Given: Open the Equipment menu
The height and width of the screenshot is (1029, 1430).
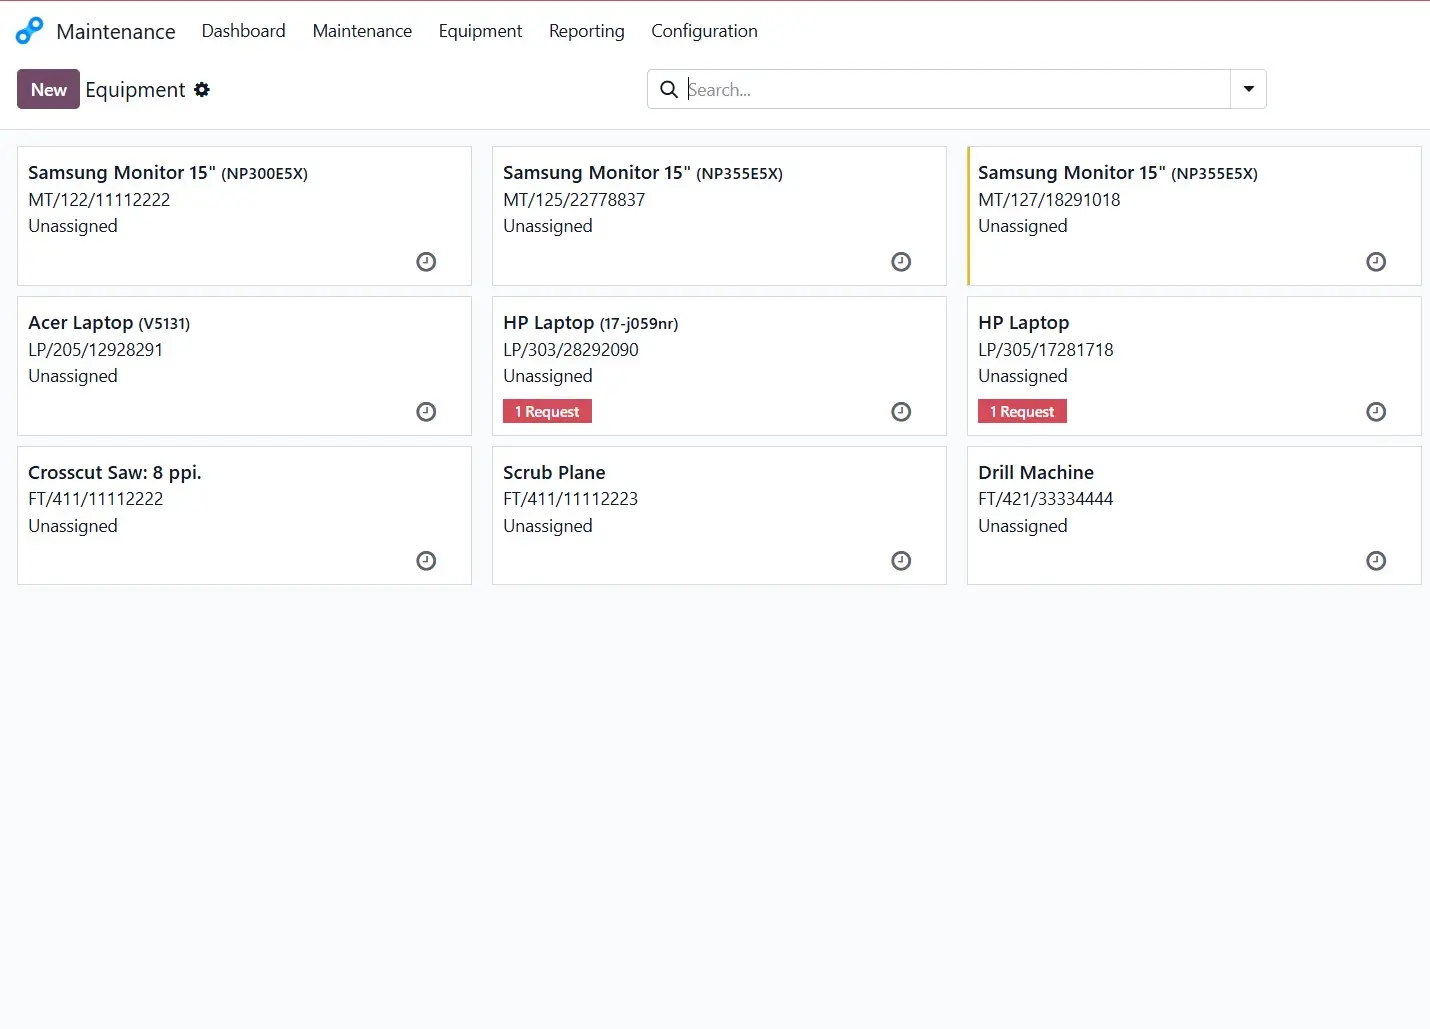Looking at the screenshot, I should [x=480, y=31].
